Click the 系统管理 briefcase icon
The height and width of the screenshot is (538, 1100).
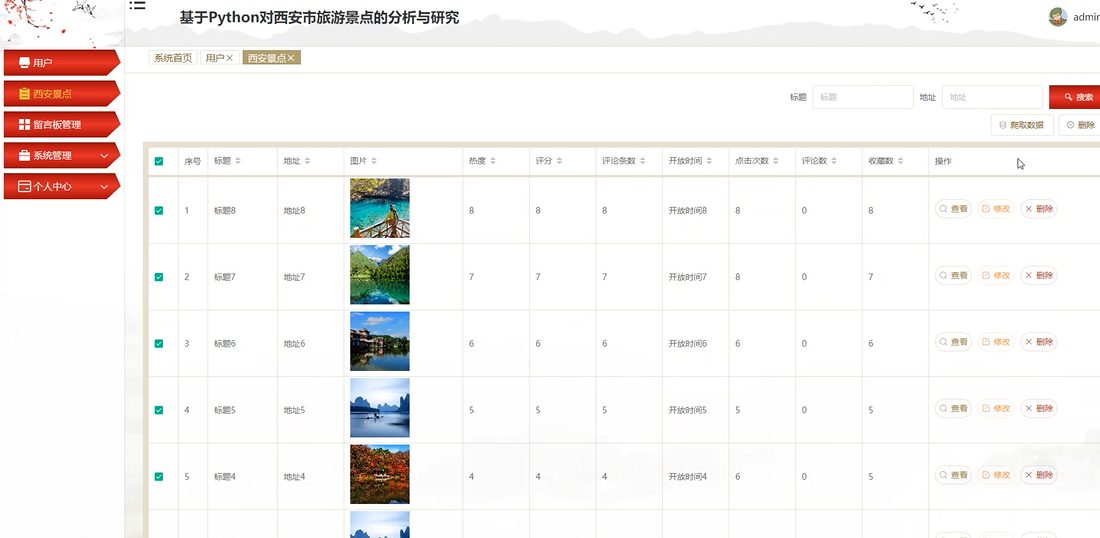click(25, 155)
